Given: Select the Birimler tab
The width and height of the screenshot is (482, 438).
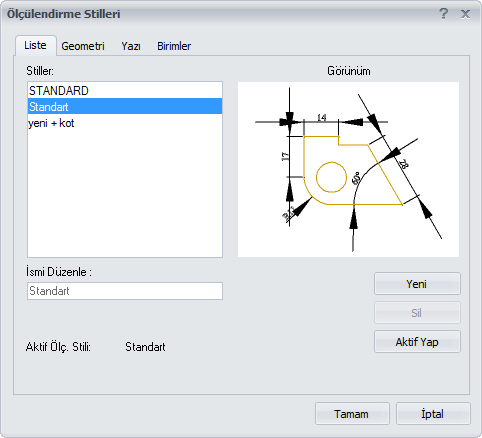Looking at the screenshot, I should [x=174, y=46].
